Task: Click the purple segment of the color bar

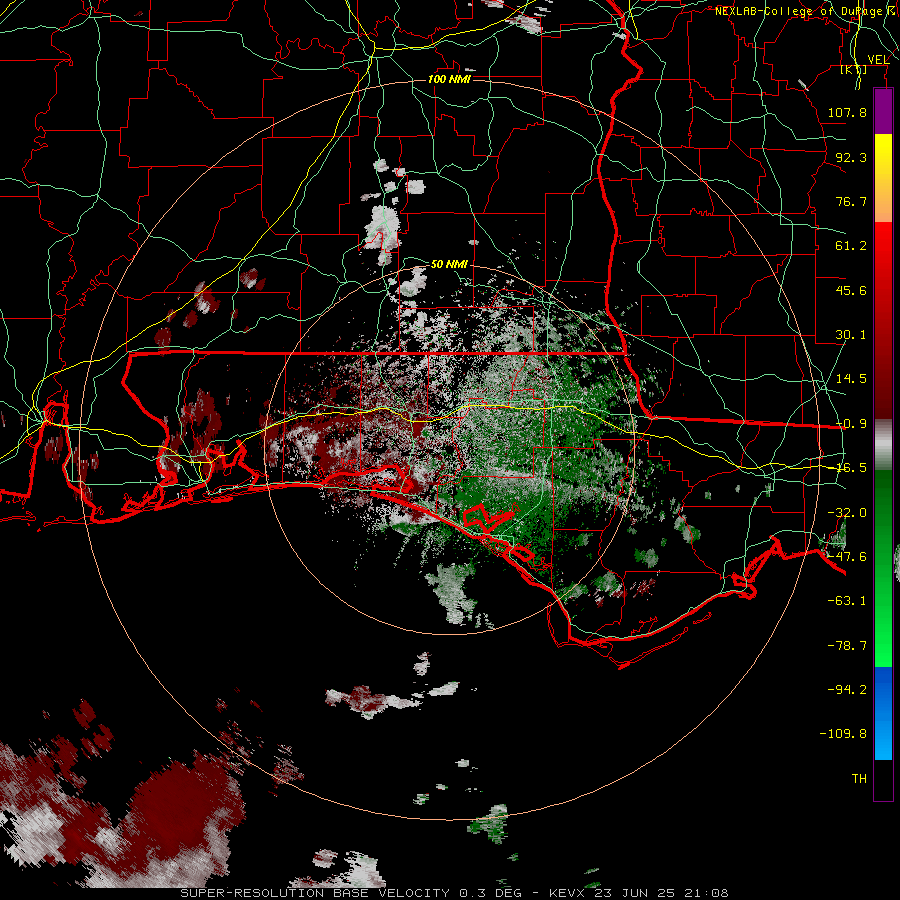Action: (883, 112)
